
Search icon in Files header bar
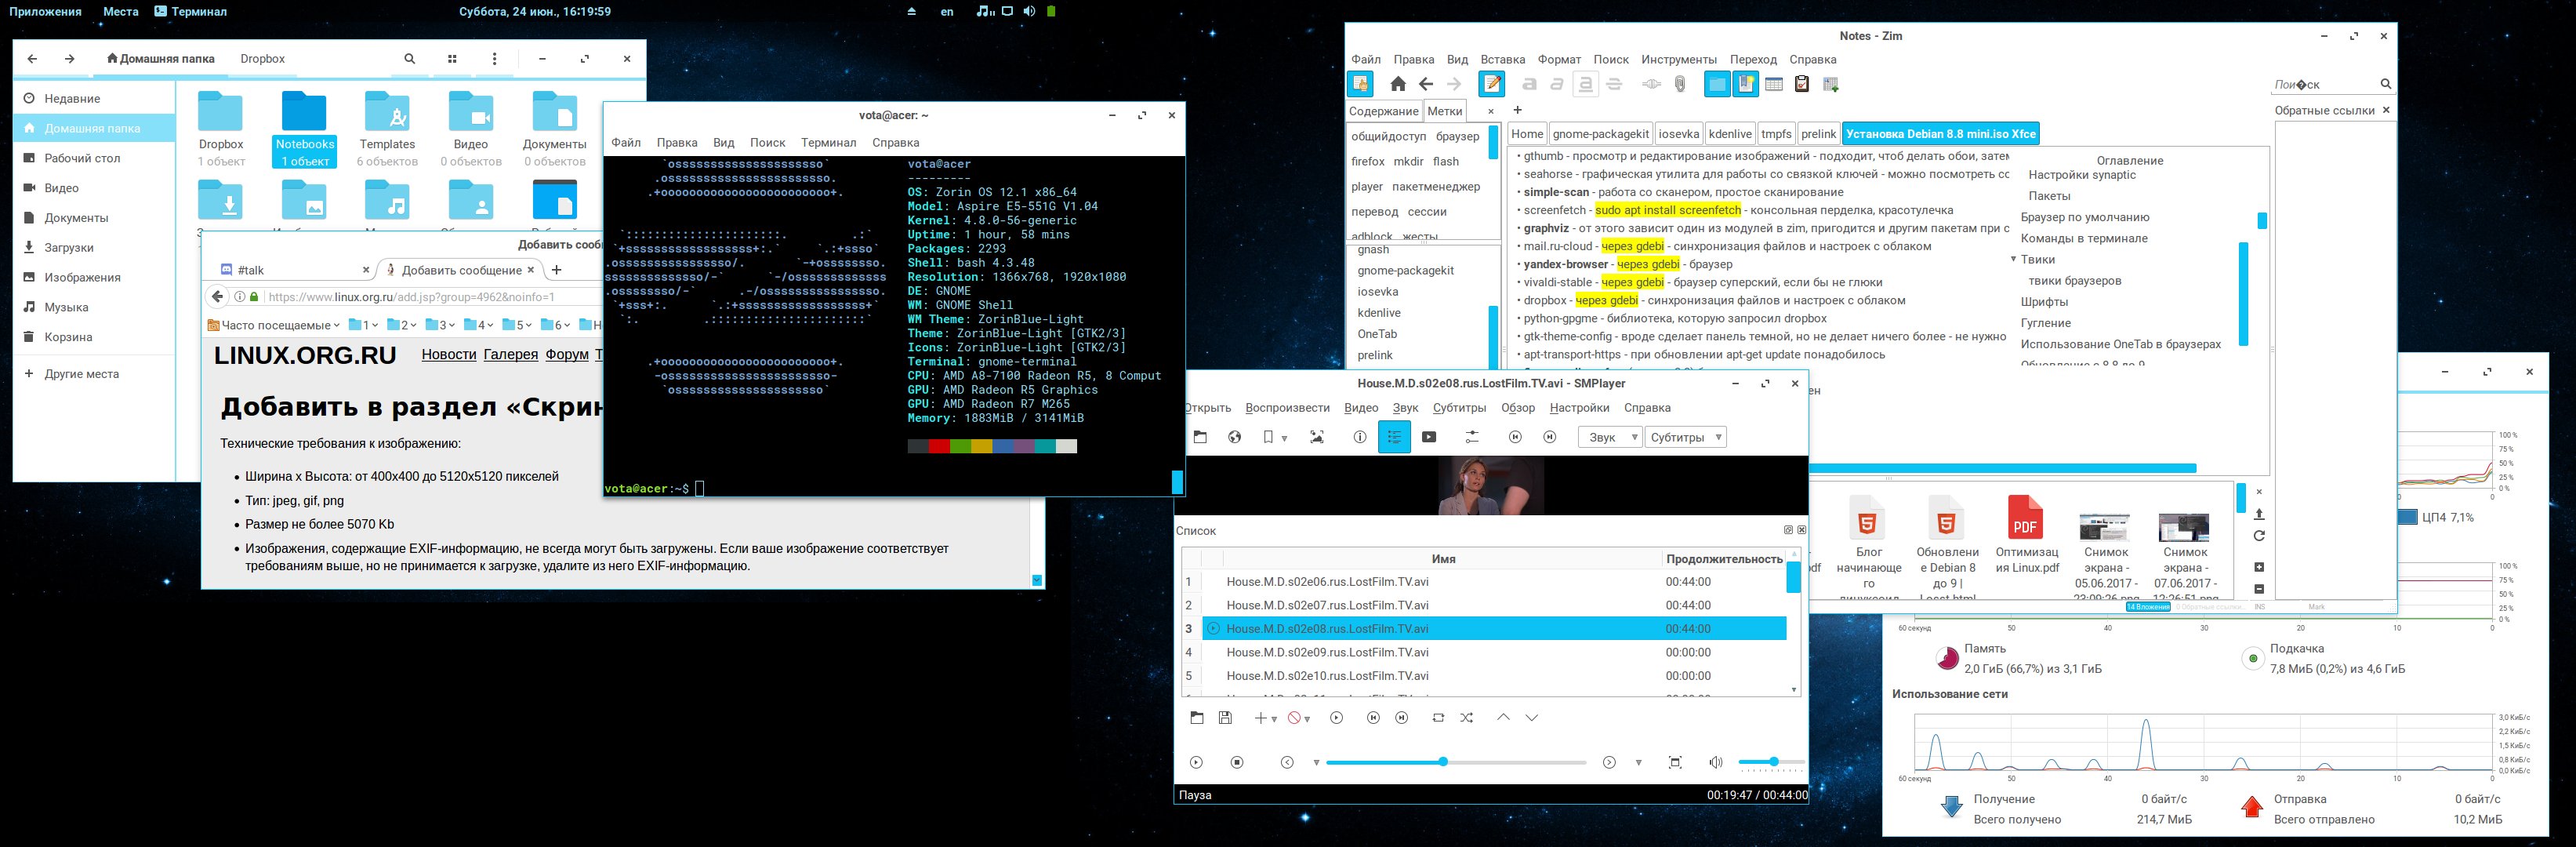click(410, 59)
